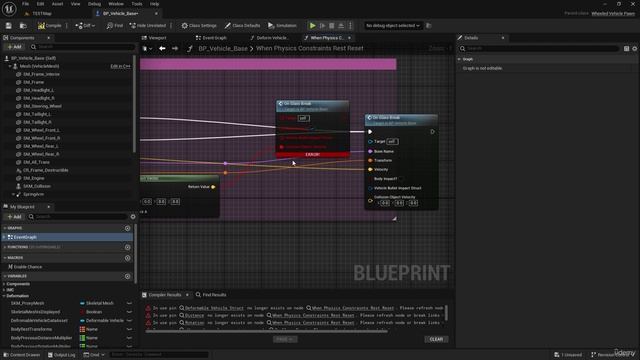The width and height of the screenshot is (640, 360).
Task: Start Simulation mode
Action: 282,26
